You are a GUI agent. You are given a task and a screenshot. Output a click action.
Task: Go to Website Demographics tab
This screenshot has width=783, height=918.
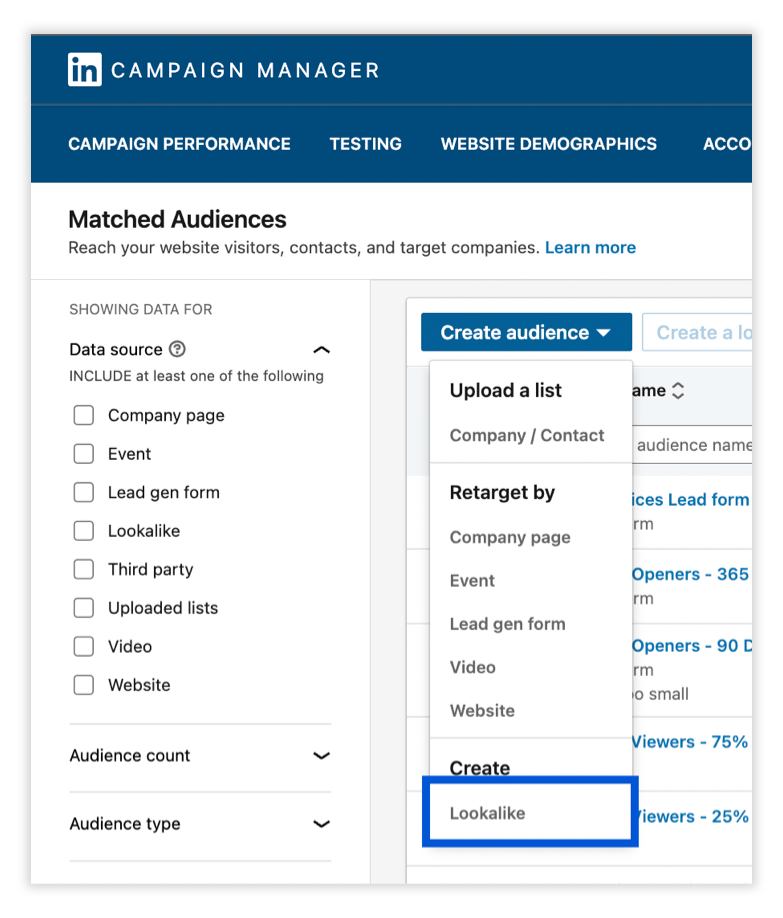click(549, 144)
